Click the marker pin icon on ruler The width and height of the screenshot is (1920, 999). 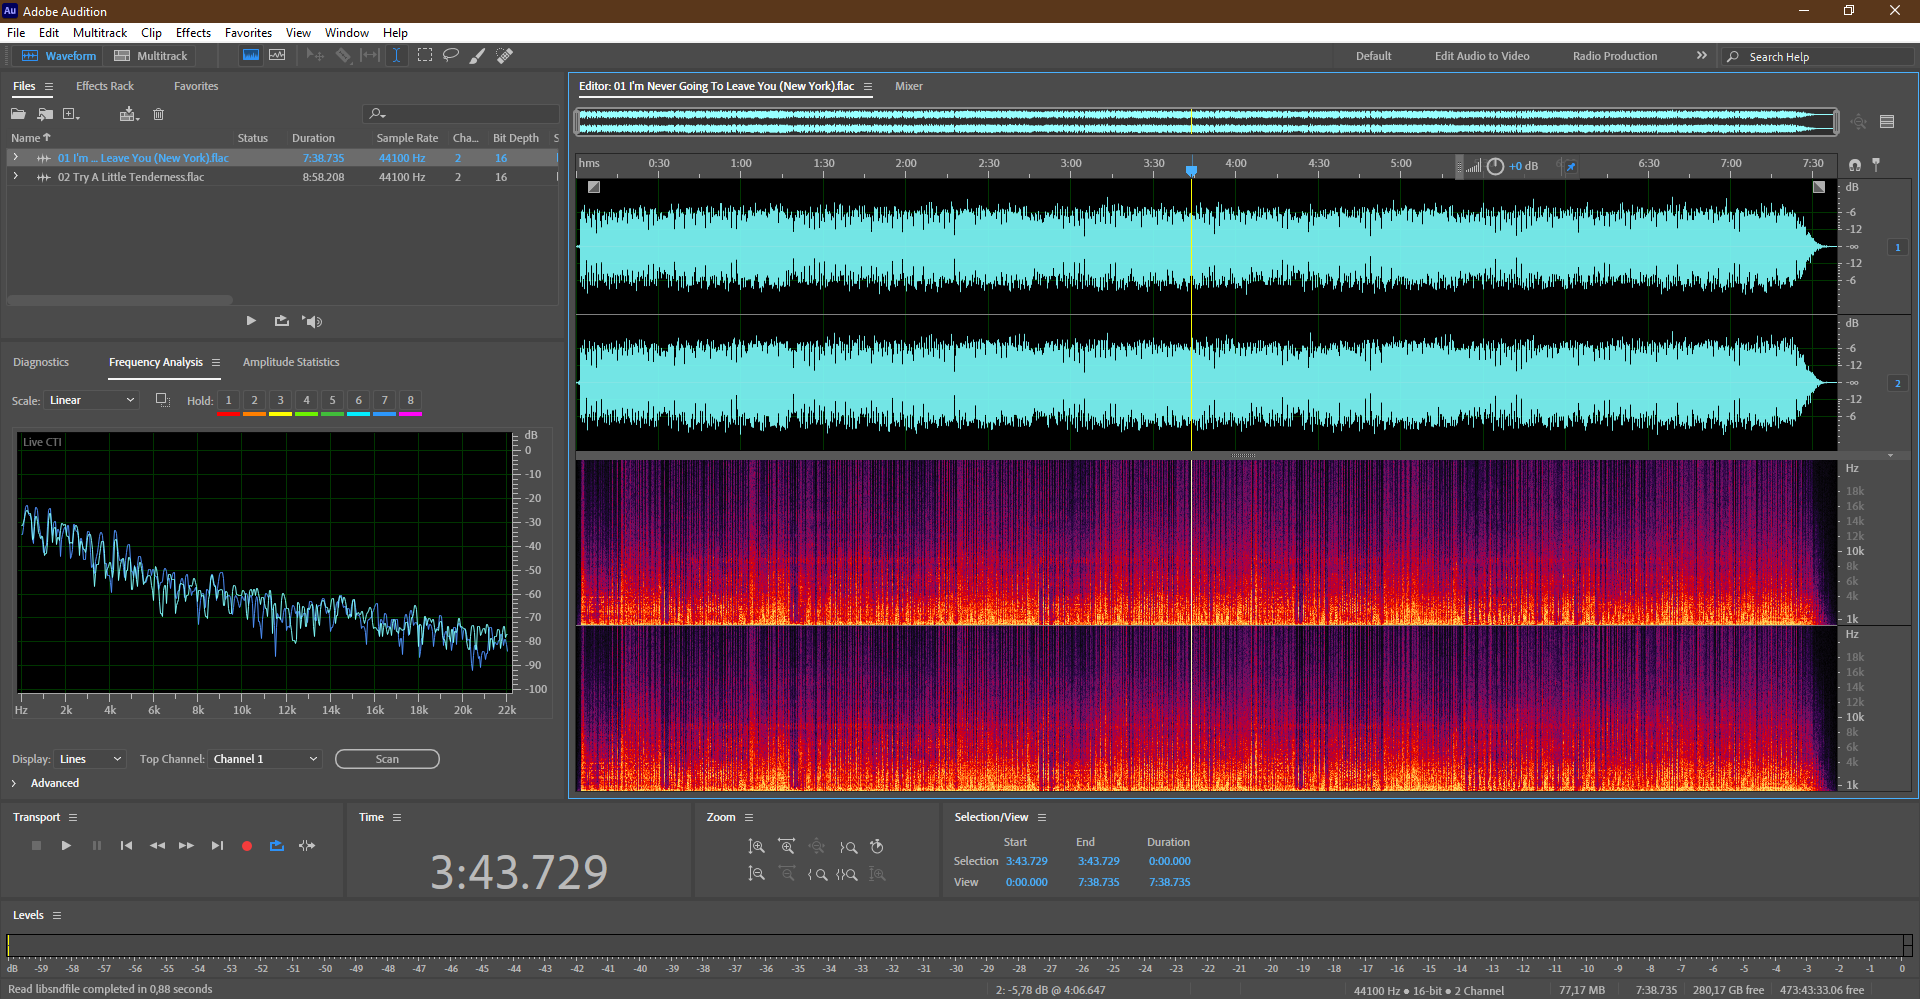1876,165
